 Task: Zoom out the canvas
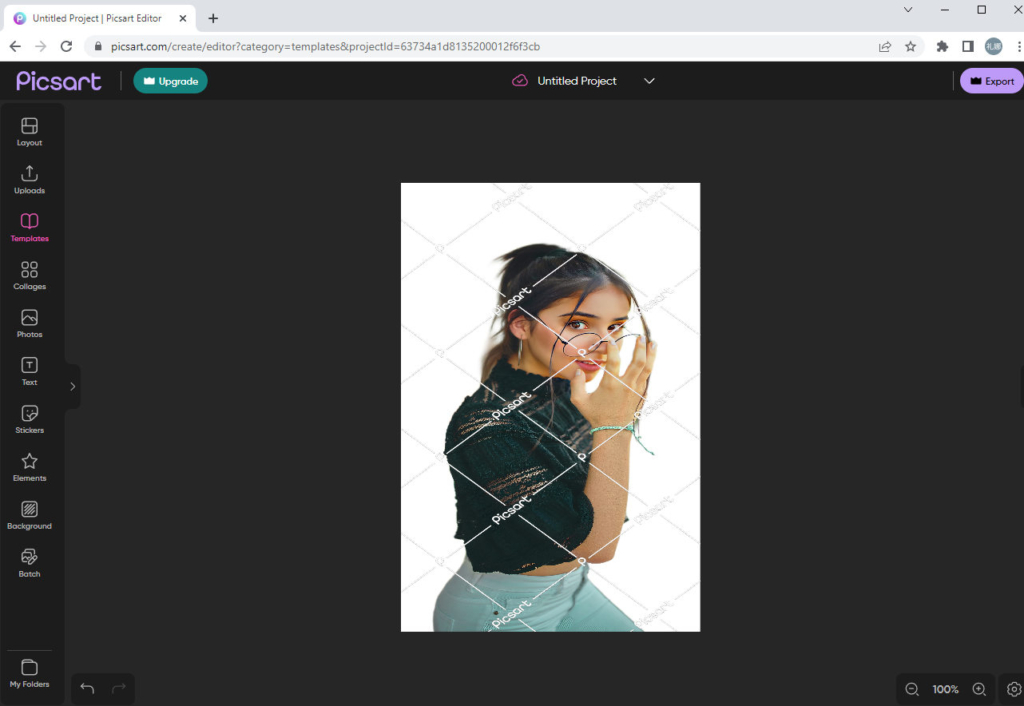(912, 689)
